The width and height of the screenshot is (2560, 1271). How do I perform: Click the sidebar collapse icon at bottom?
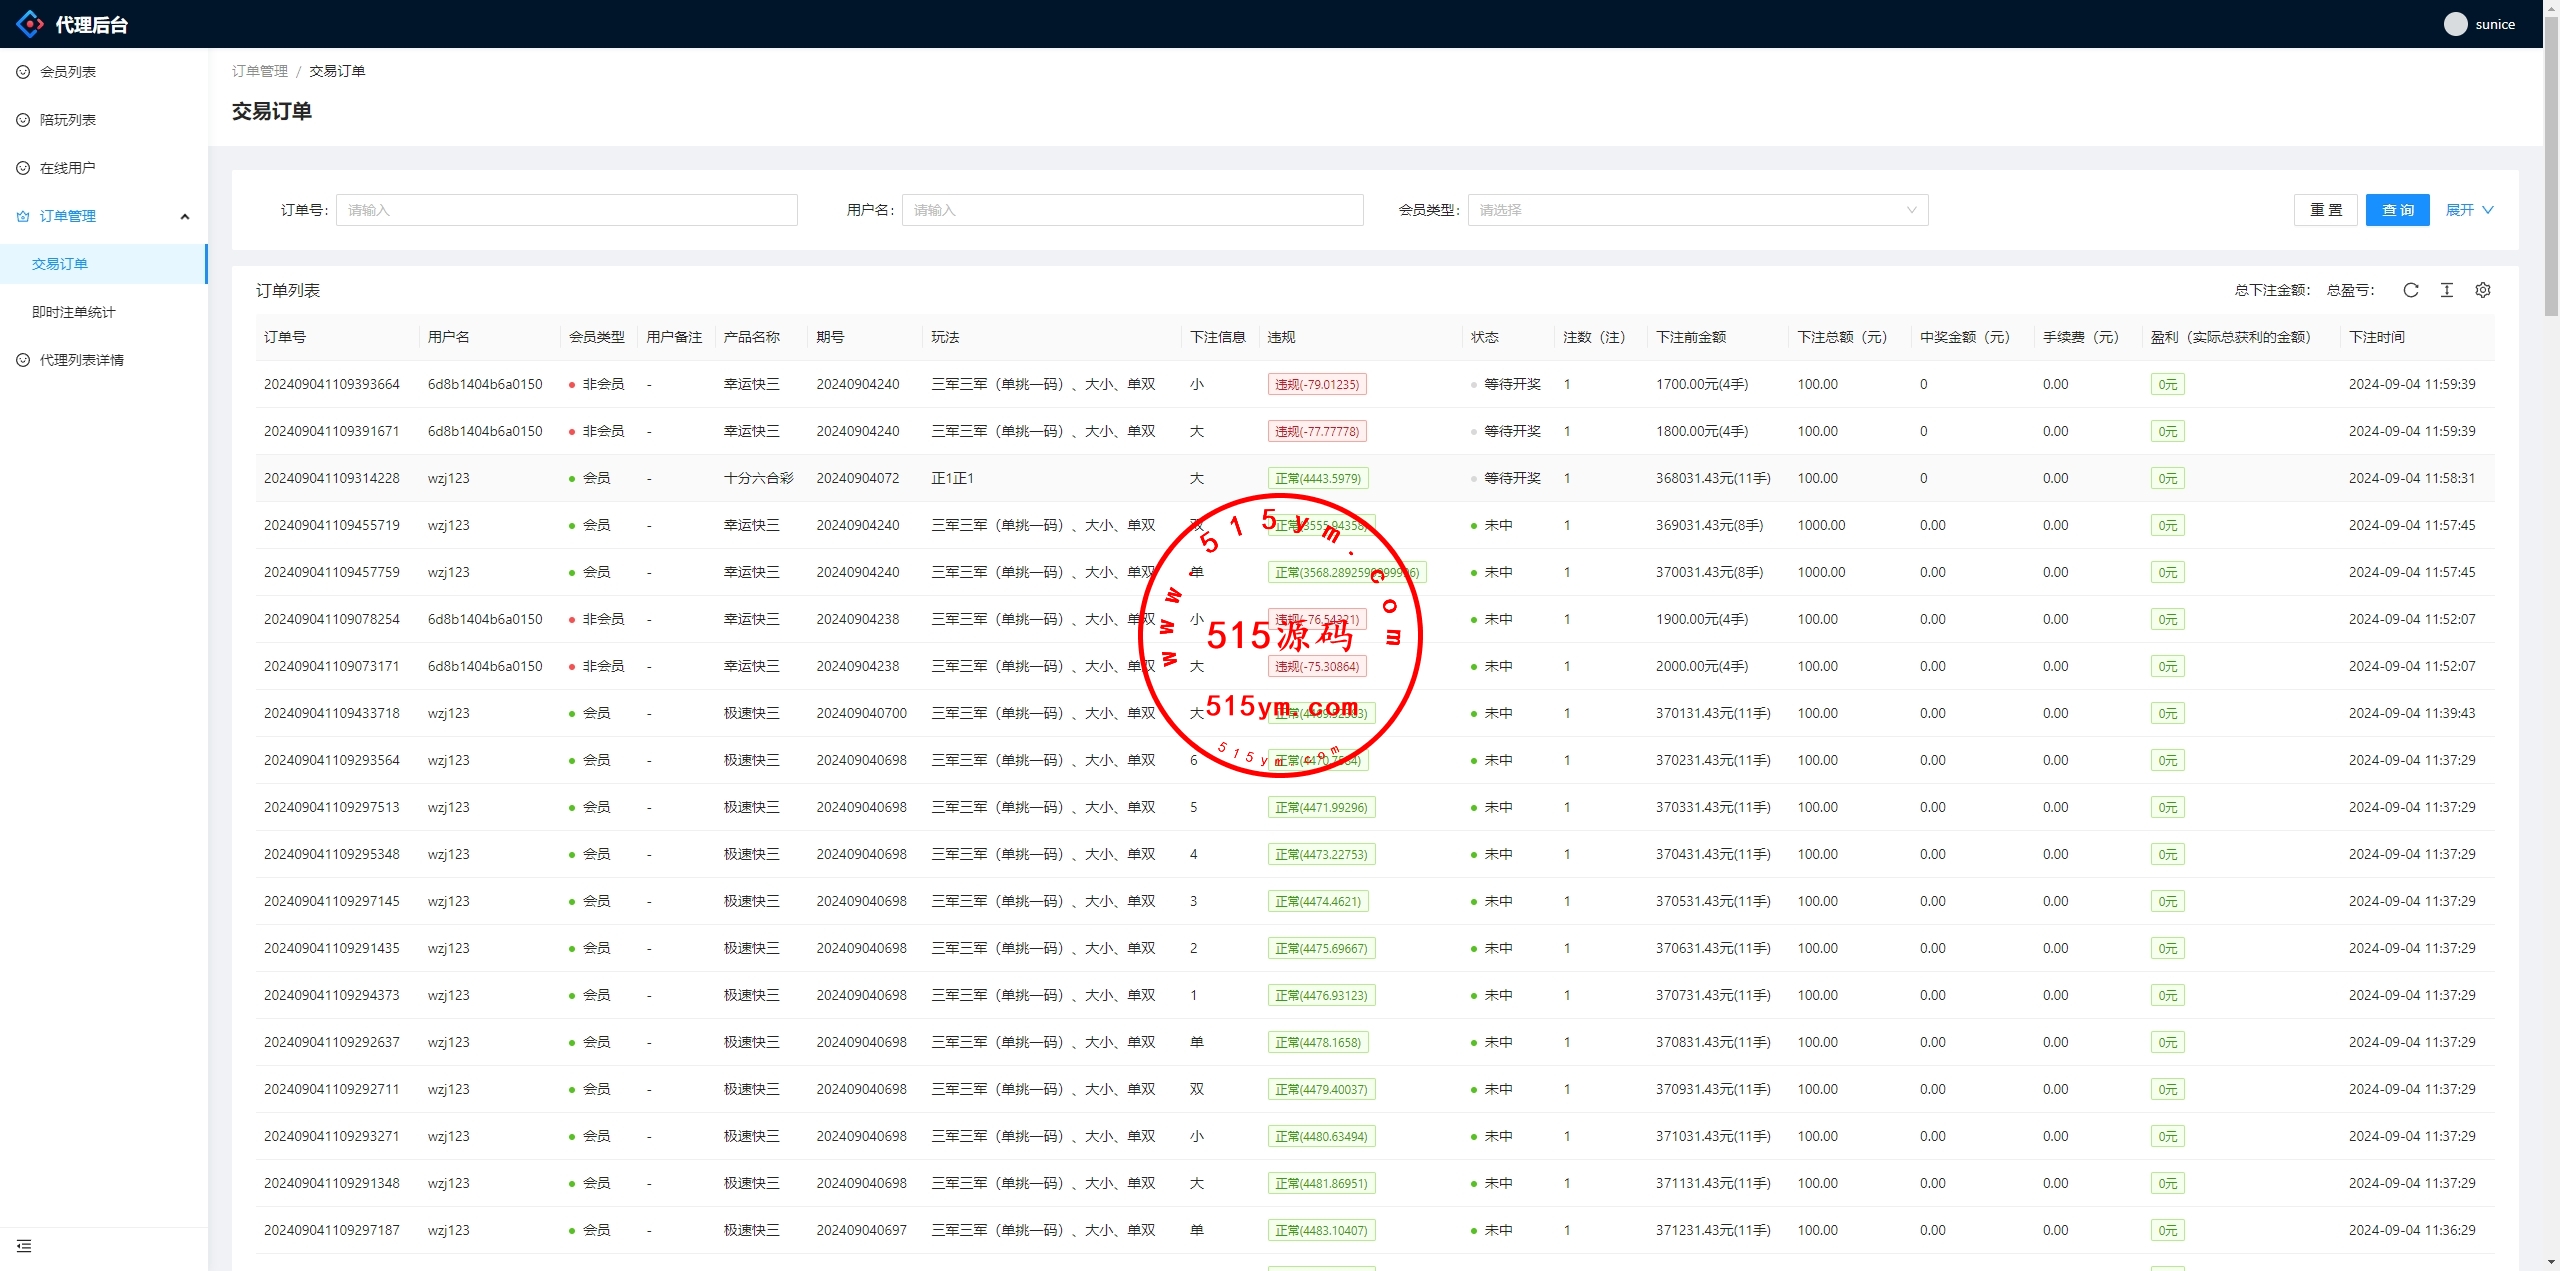point(24,1246)
